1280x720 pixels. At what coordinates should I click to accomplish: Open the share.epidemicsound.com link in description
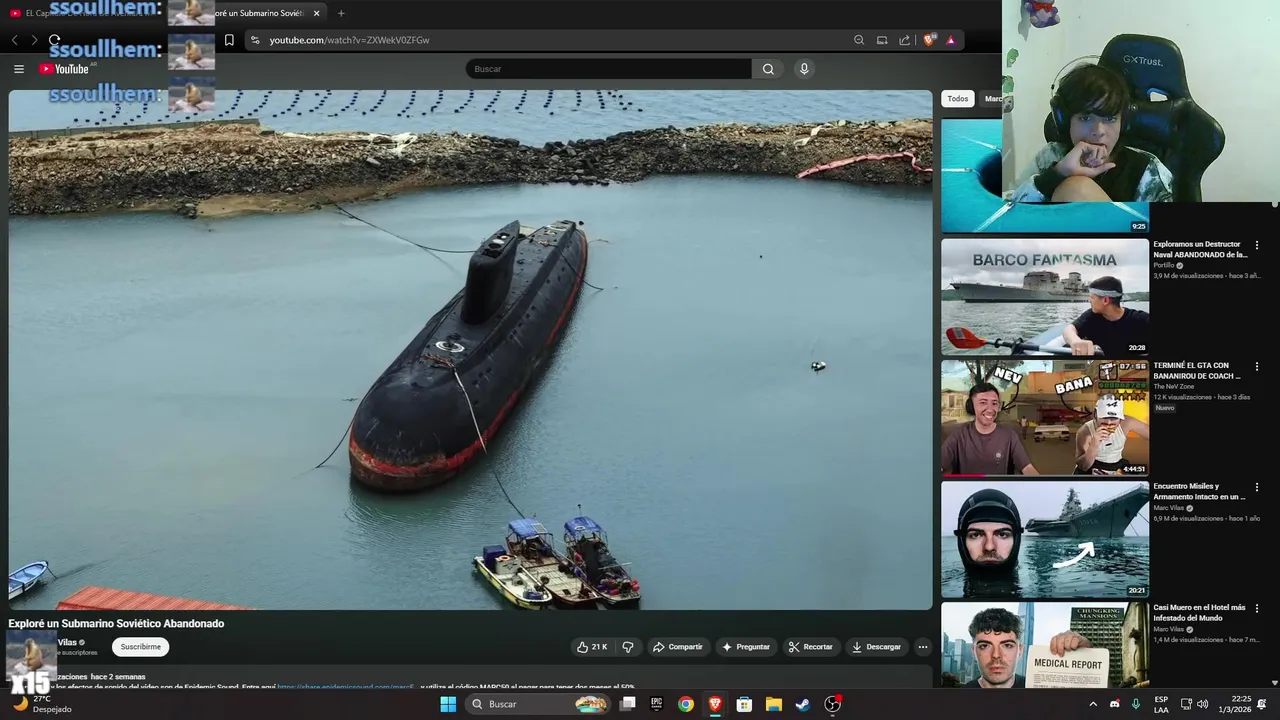coord(345,687)
